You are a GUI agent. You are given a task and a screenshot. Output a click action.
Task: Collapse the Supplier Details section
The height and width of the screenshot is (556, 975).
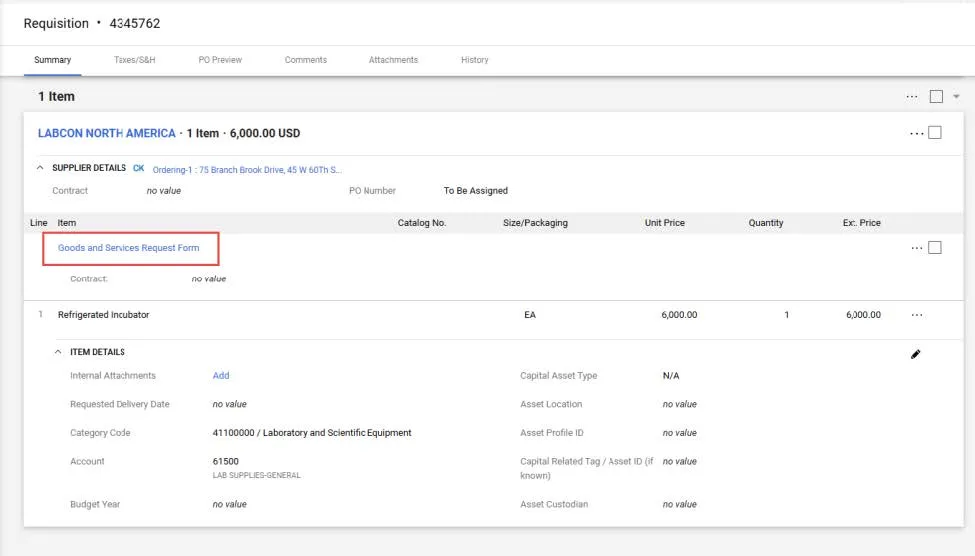[40, 168]
